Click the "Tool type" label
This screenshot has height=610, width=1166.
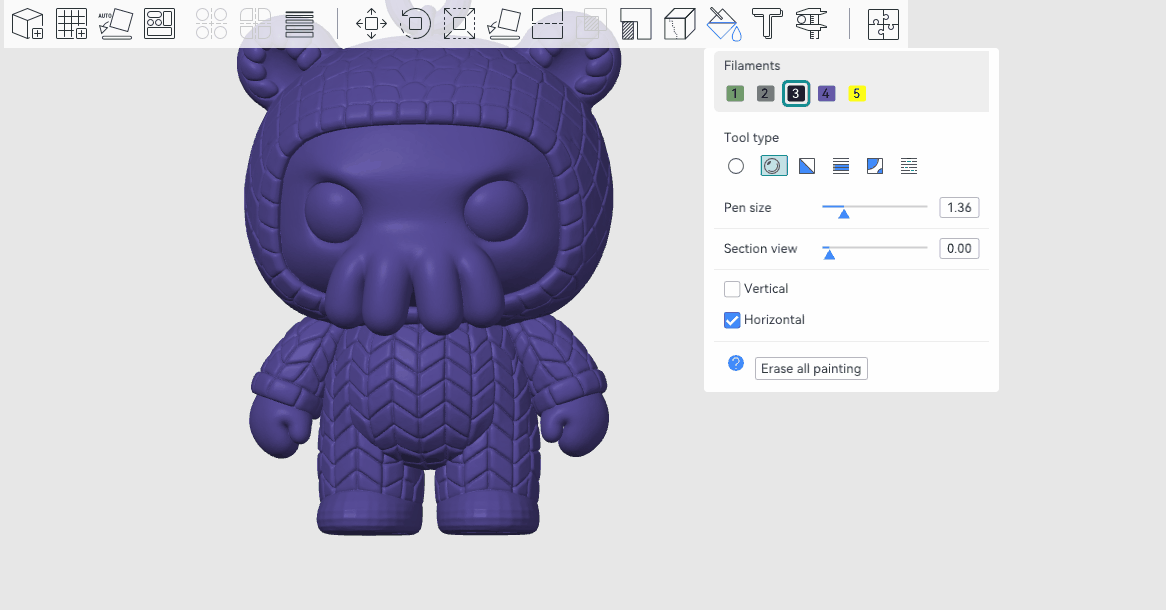pyautogui.click(x=751, y=138)
